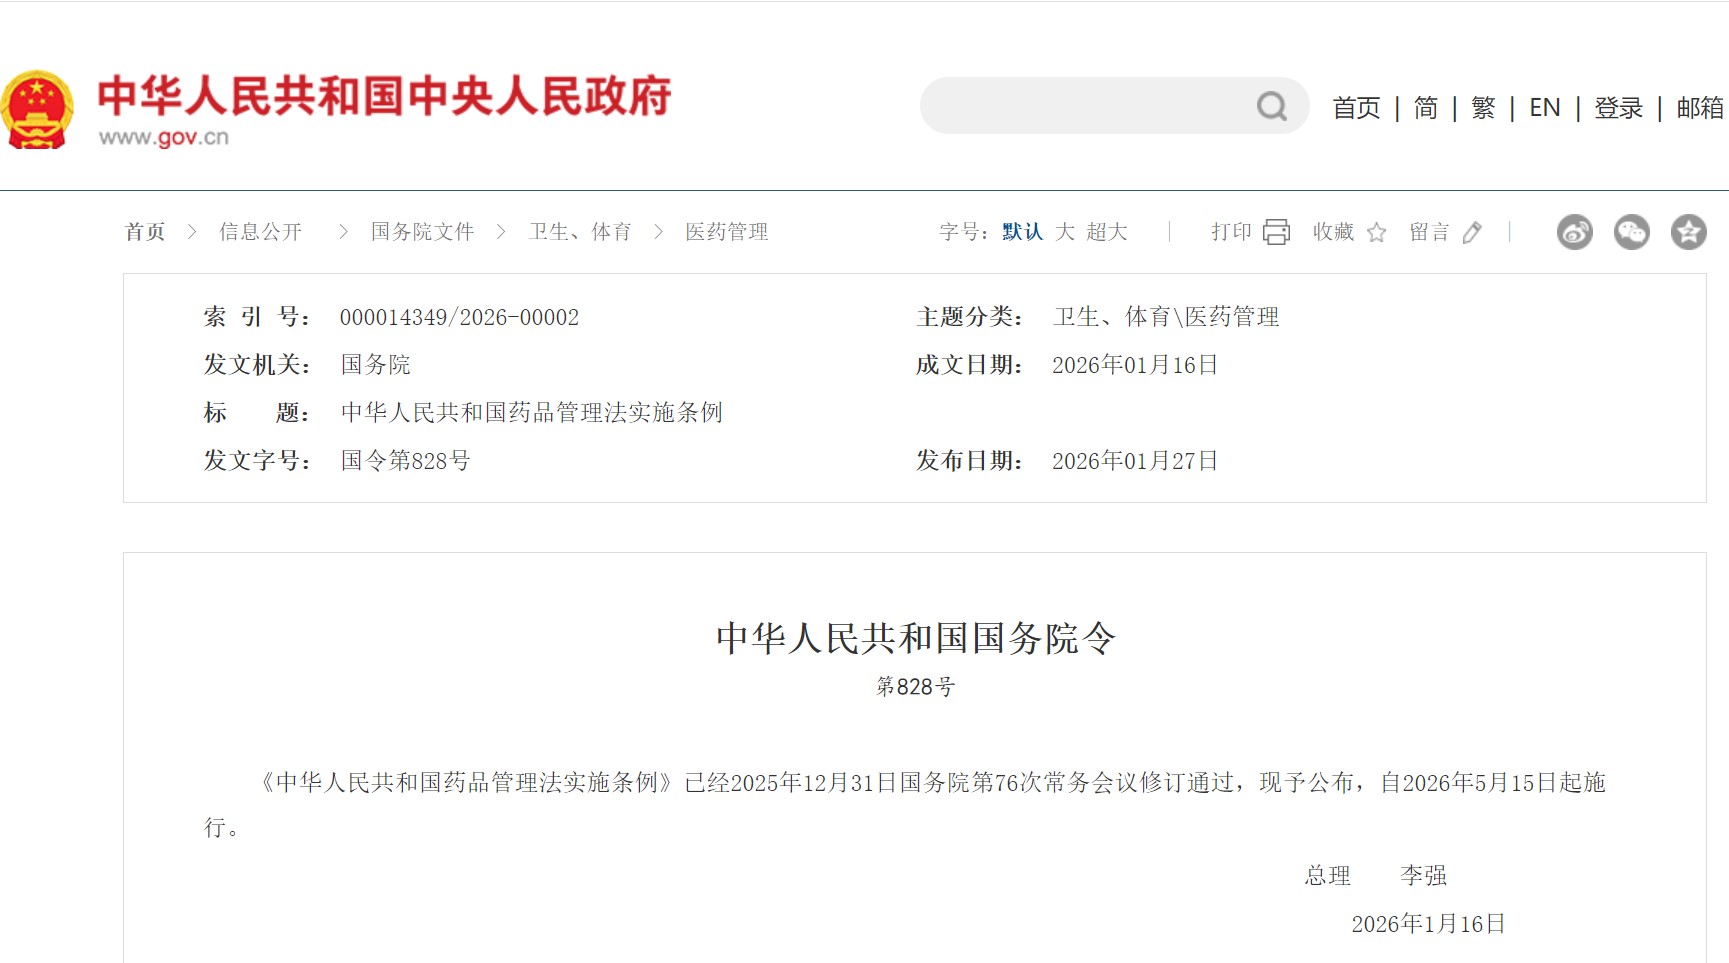Screen dimensions: 1729x963
Task: Open the 医药管理 breadcrumb category
Action: [x=726, y=231]
